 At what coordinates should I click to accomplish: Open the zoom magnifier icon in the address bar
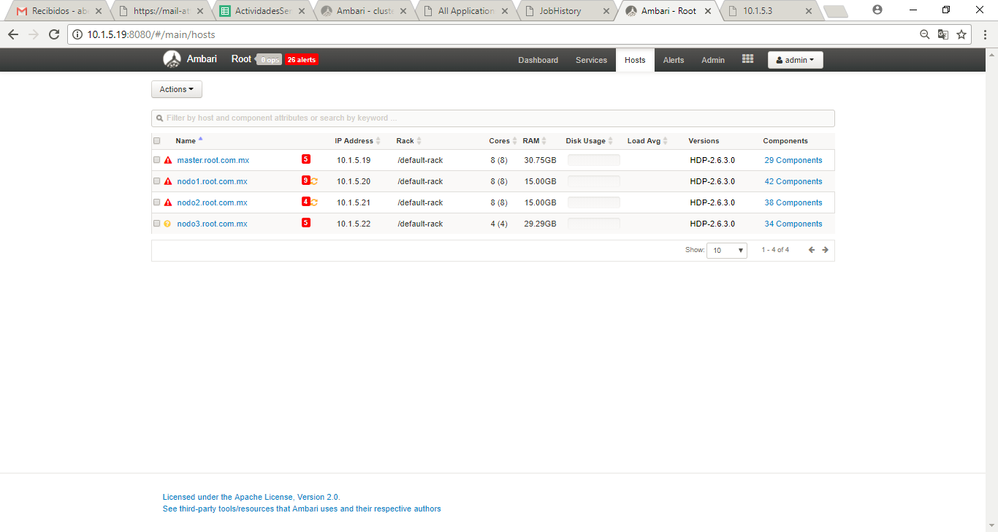pos(925,34)
